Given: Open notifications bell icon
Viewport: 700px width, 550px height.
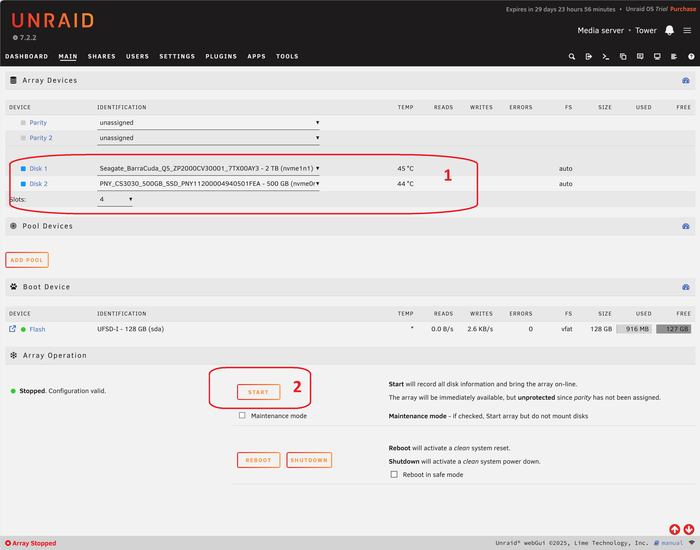Looking at the screenshot, I should 669,30.
